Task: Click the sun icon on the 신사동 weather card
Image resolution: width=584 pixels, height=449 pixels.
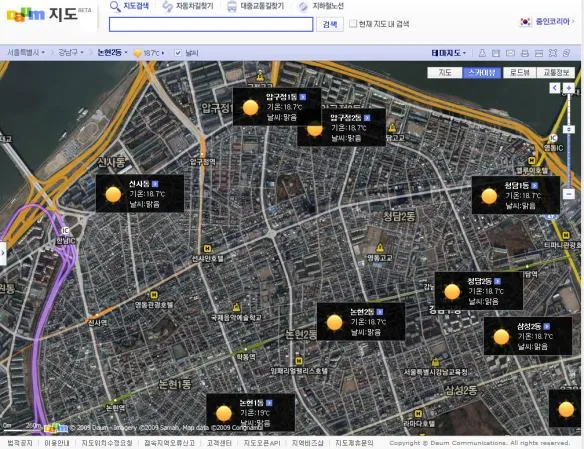Action: [x=113, y=194]
